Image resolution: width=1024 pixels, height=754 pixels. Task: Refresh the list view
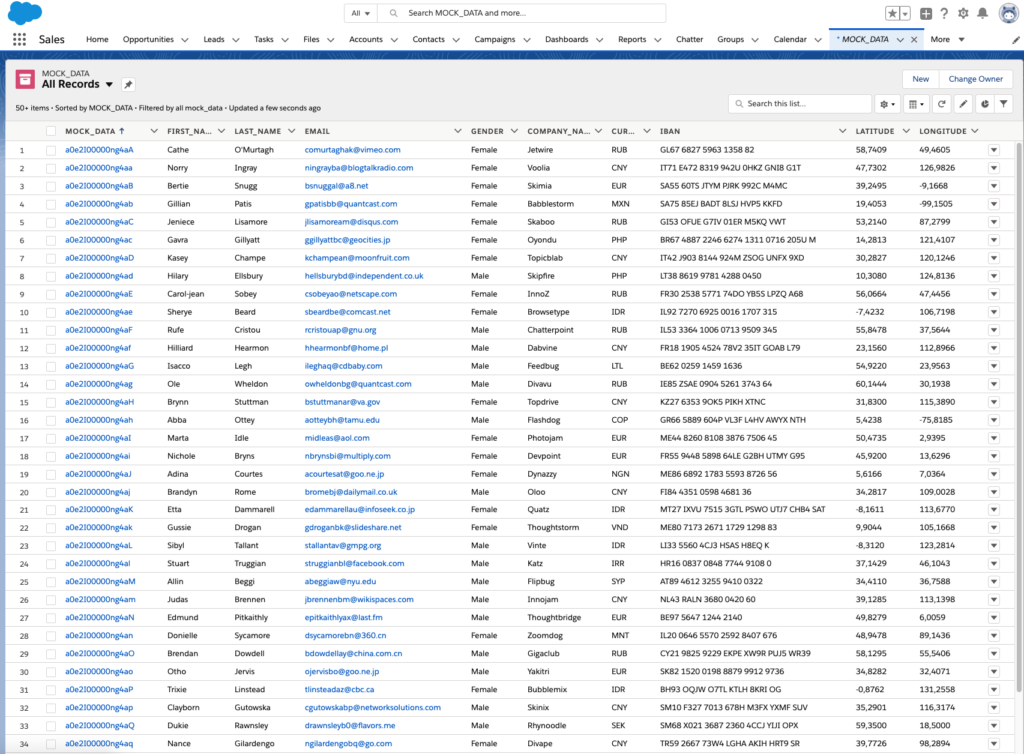941,104
